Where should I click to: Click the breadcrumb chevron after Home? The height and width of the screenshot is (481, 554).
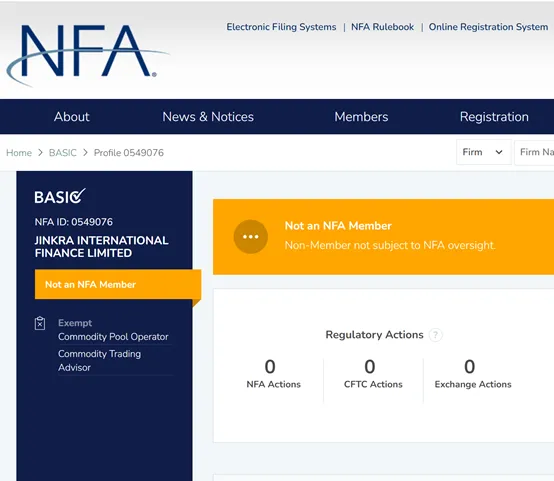(x=40, y=153)
